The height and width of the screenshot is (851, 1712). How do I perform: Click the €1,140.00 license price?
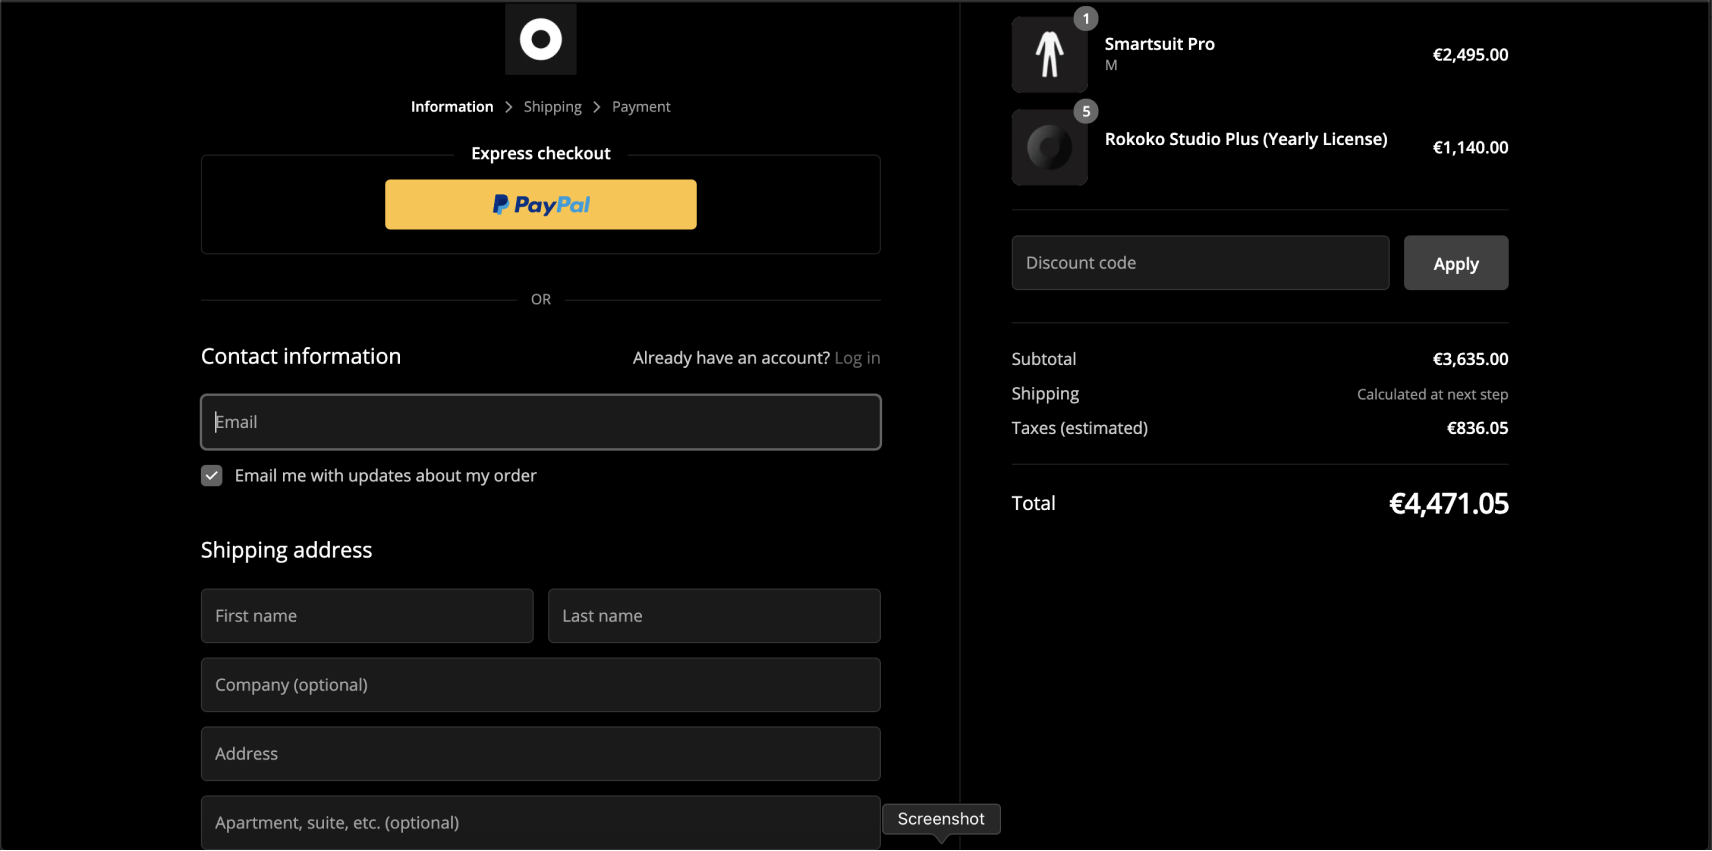[1471, 148]
